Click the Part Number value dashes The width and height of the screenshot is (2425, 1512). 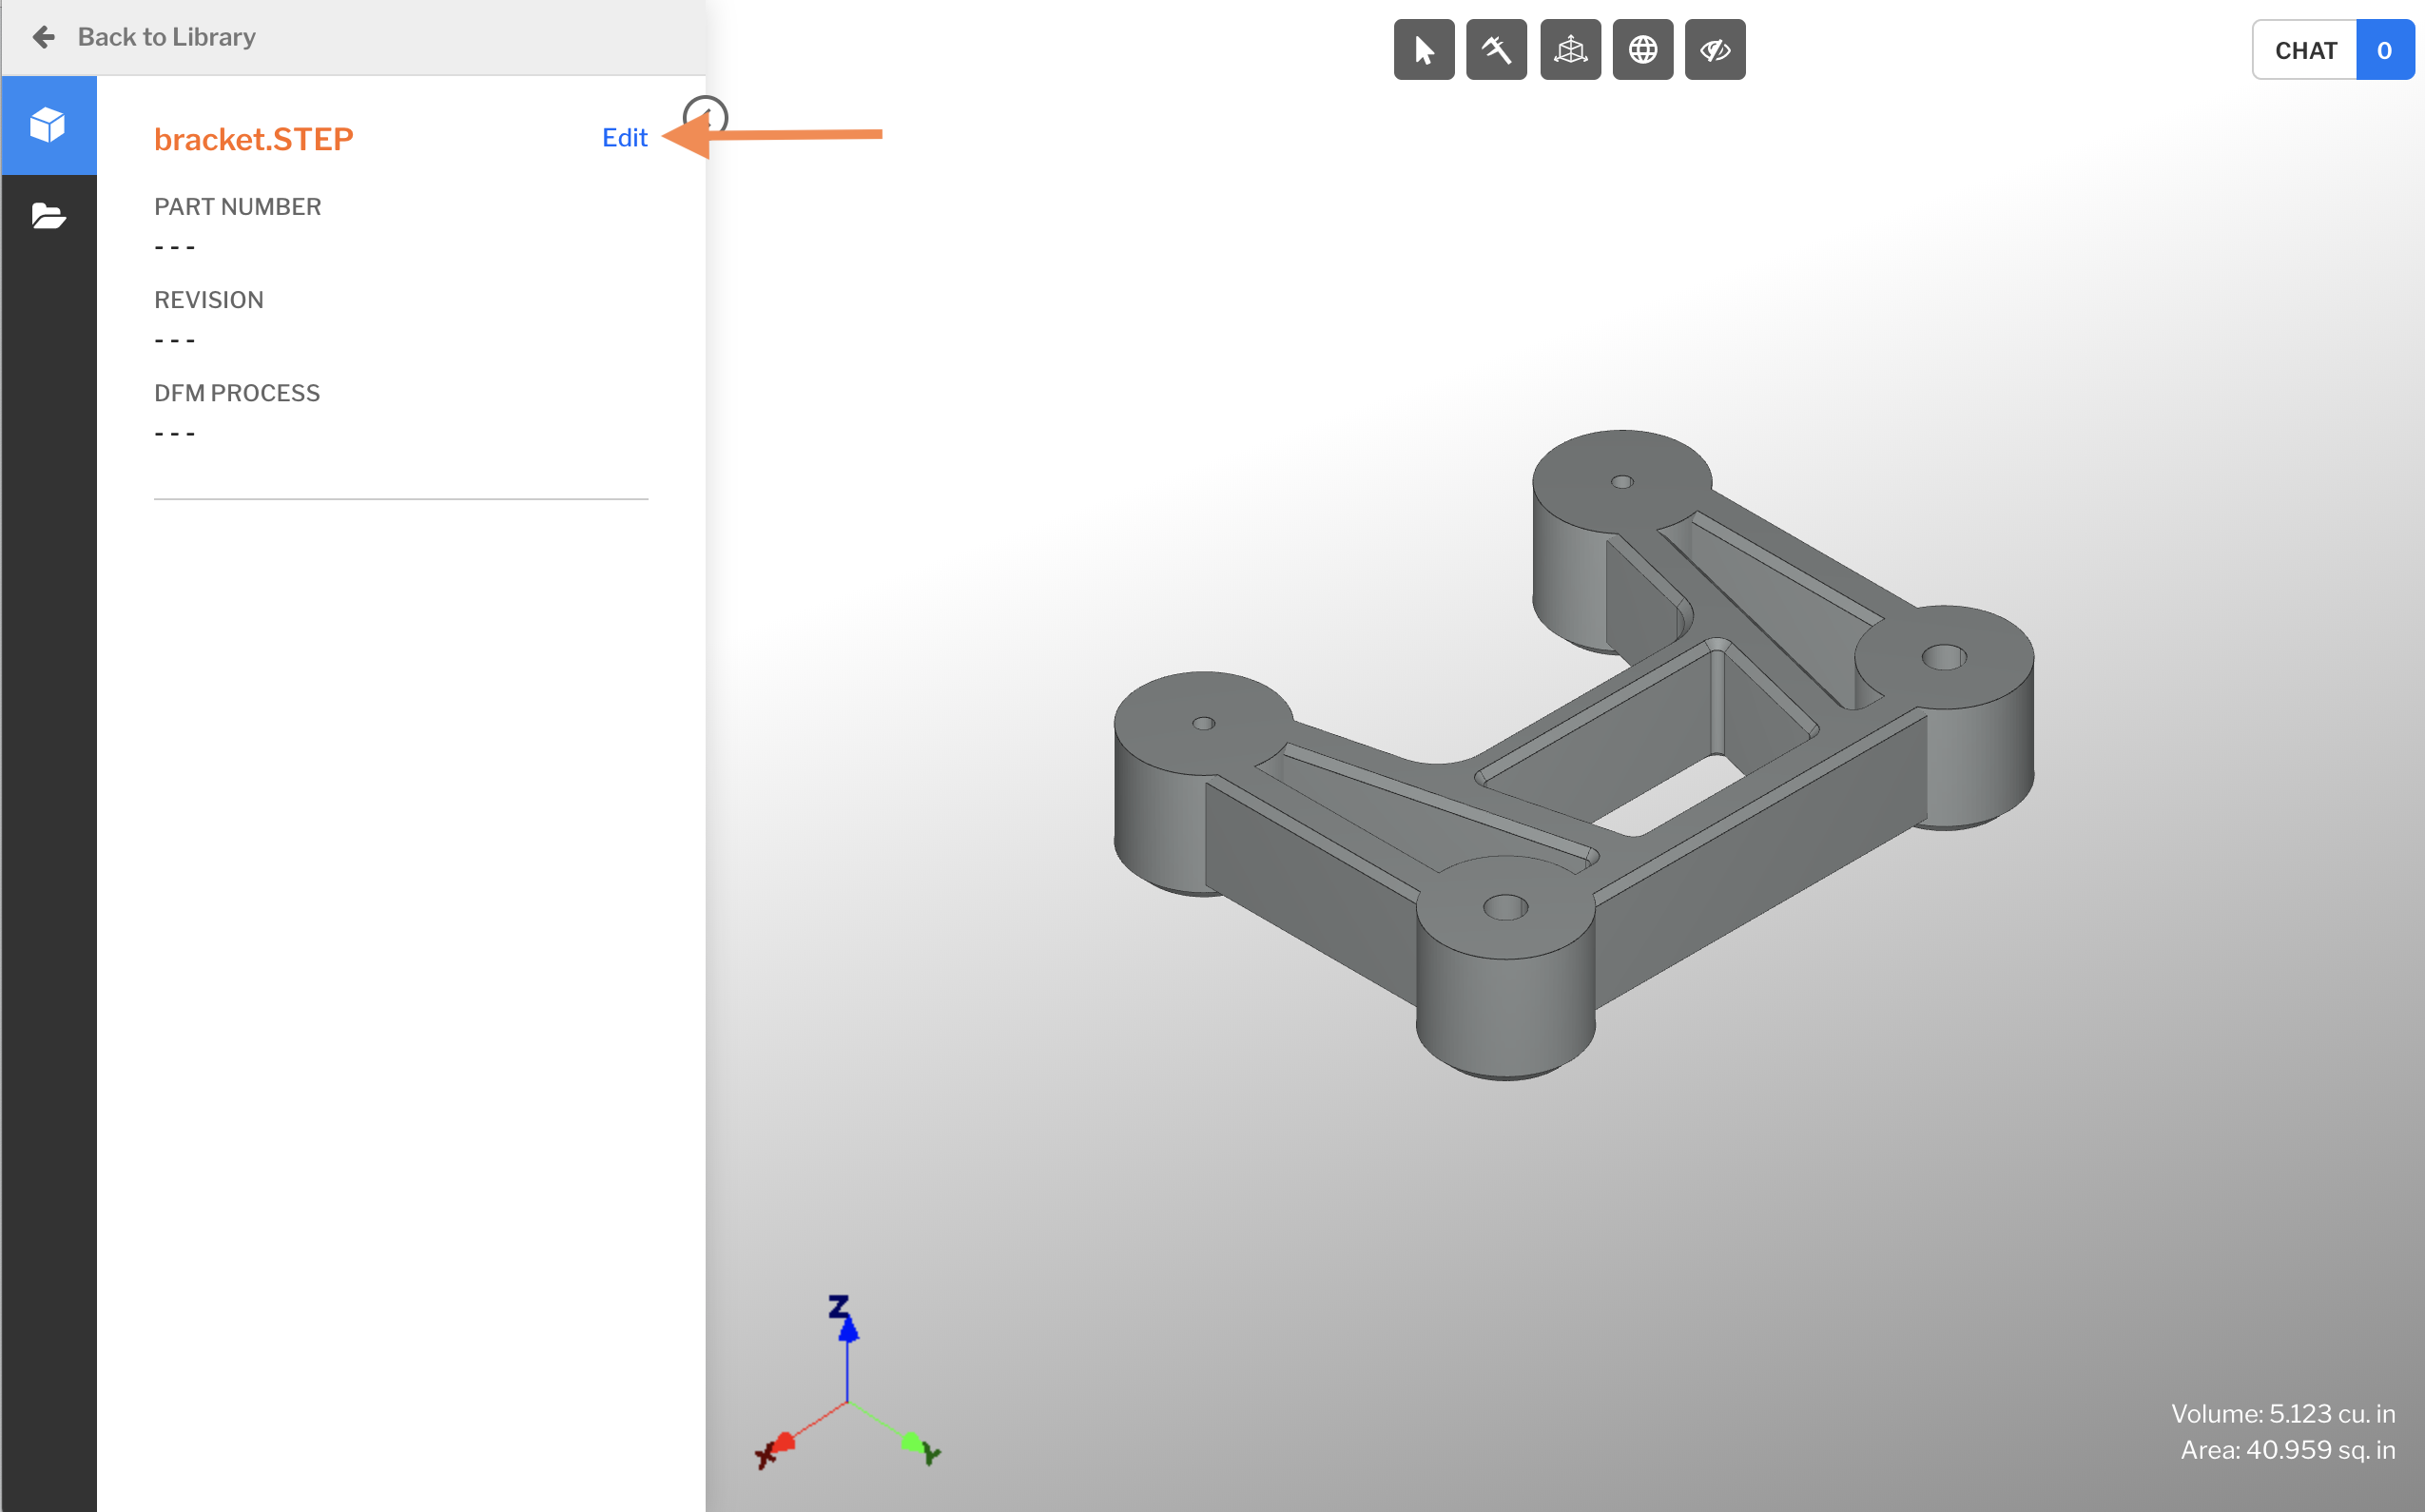175,247
